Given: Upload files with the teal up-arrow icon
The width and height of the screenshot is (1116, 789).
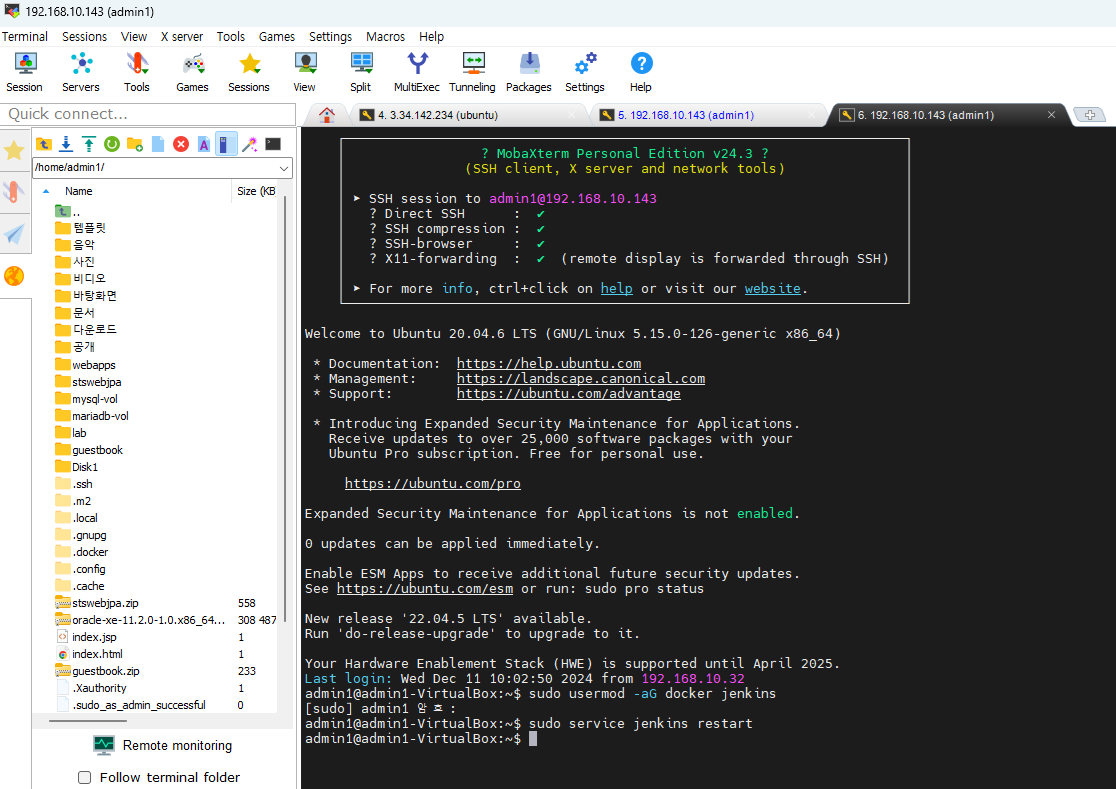Looking at the screenshot, I should (89, 144).
